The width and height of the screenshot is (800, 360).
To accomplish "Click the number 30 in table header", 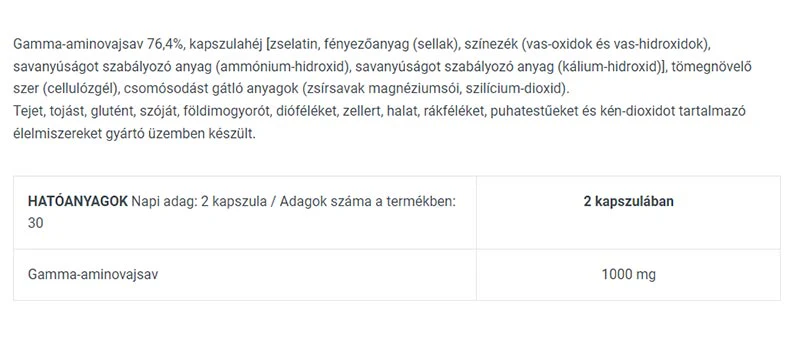I will pyautogui.click(x=35, y=223).
